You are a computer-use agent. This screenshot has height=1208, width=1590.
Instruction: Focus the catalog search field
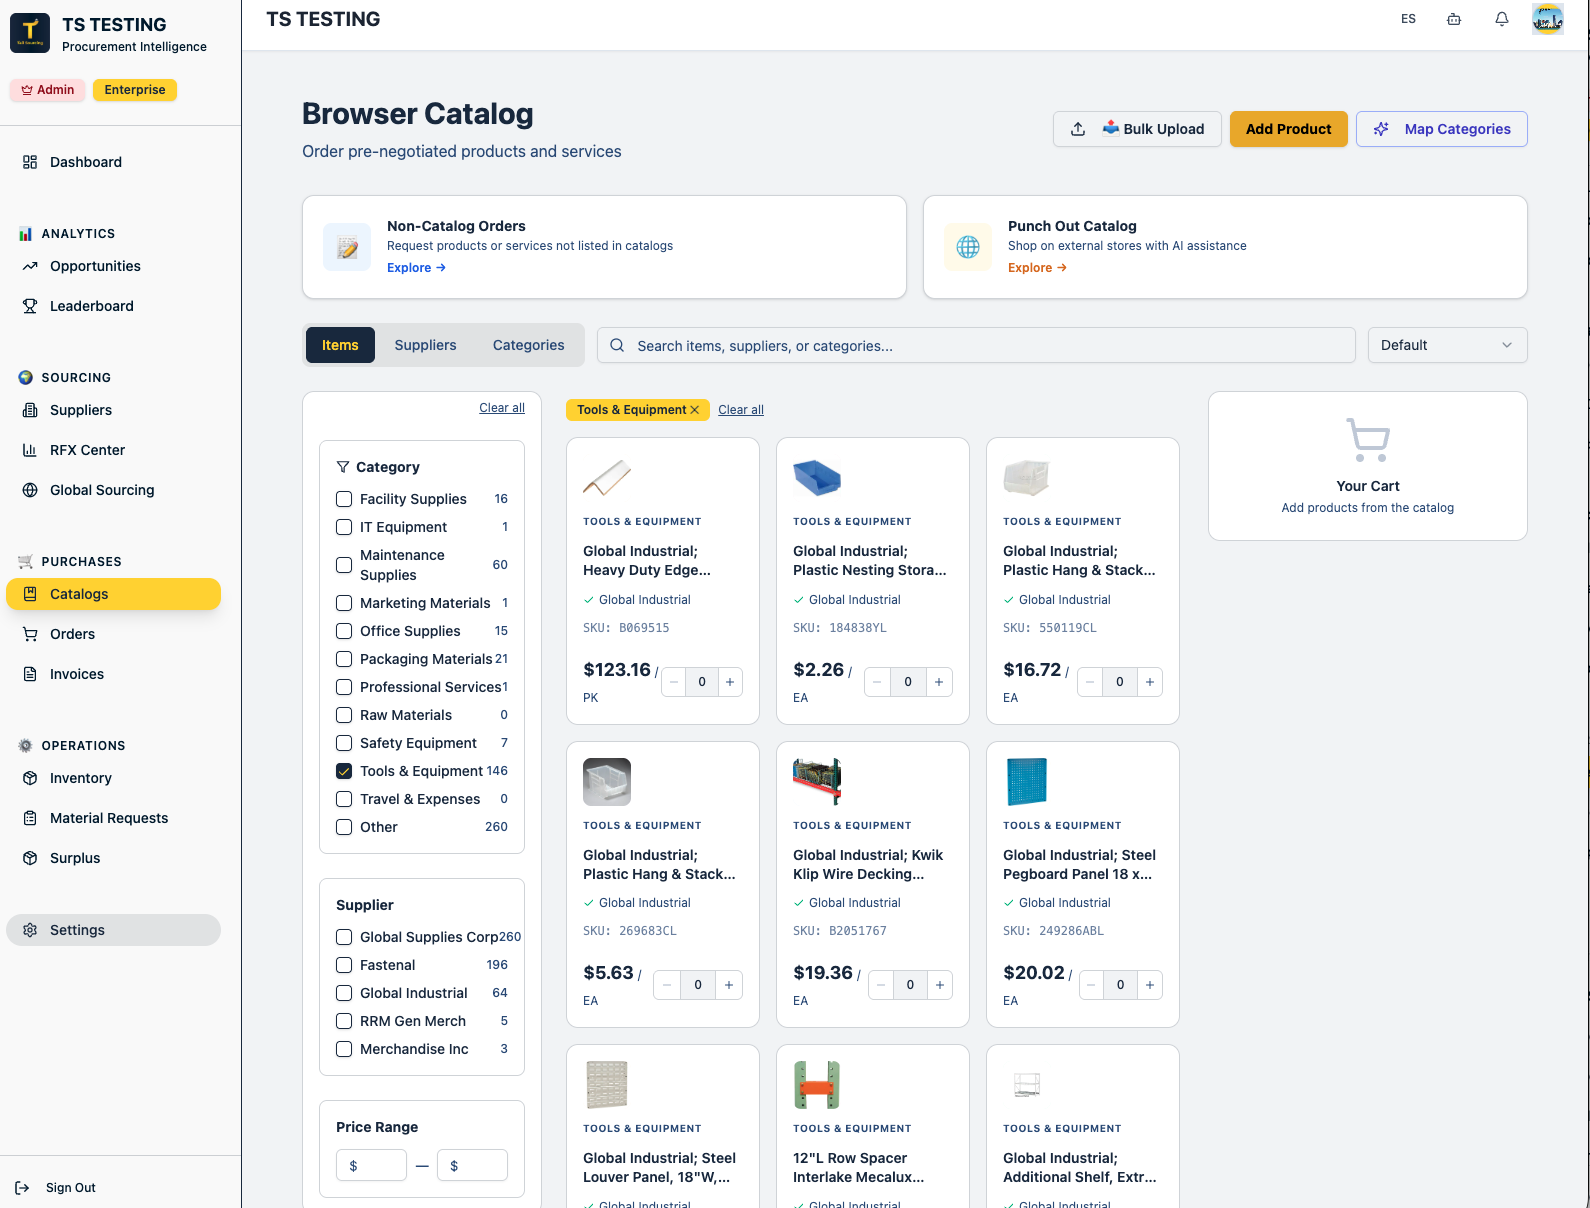(976, 345)
